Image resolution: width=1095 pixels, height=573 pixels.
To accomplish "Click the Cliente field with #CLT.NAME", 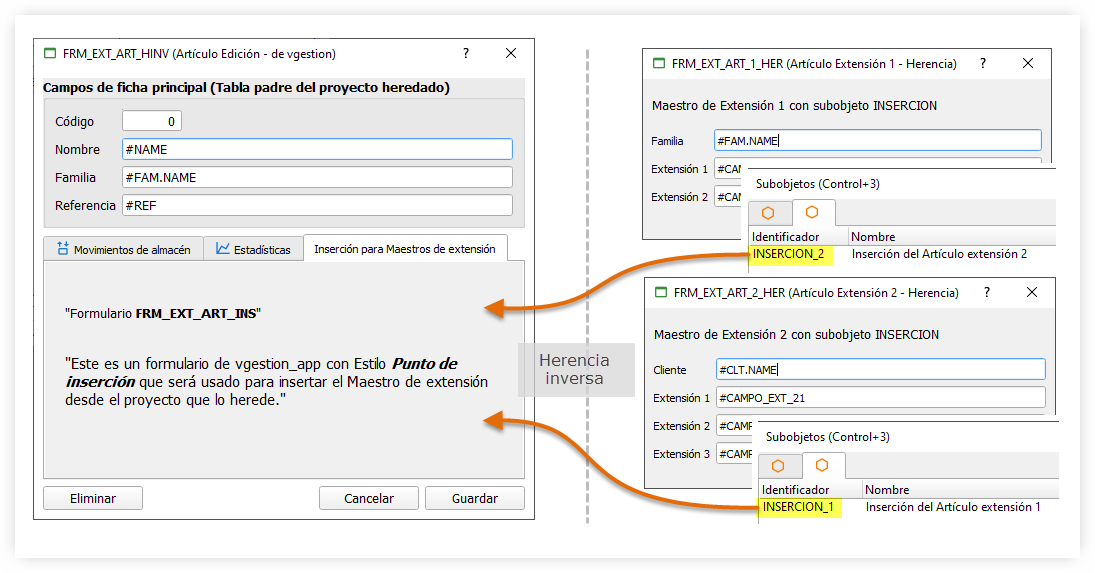I will click(x=880, y=370).
